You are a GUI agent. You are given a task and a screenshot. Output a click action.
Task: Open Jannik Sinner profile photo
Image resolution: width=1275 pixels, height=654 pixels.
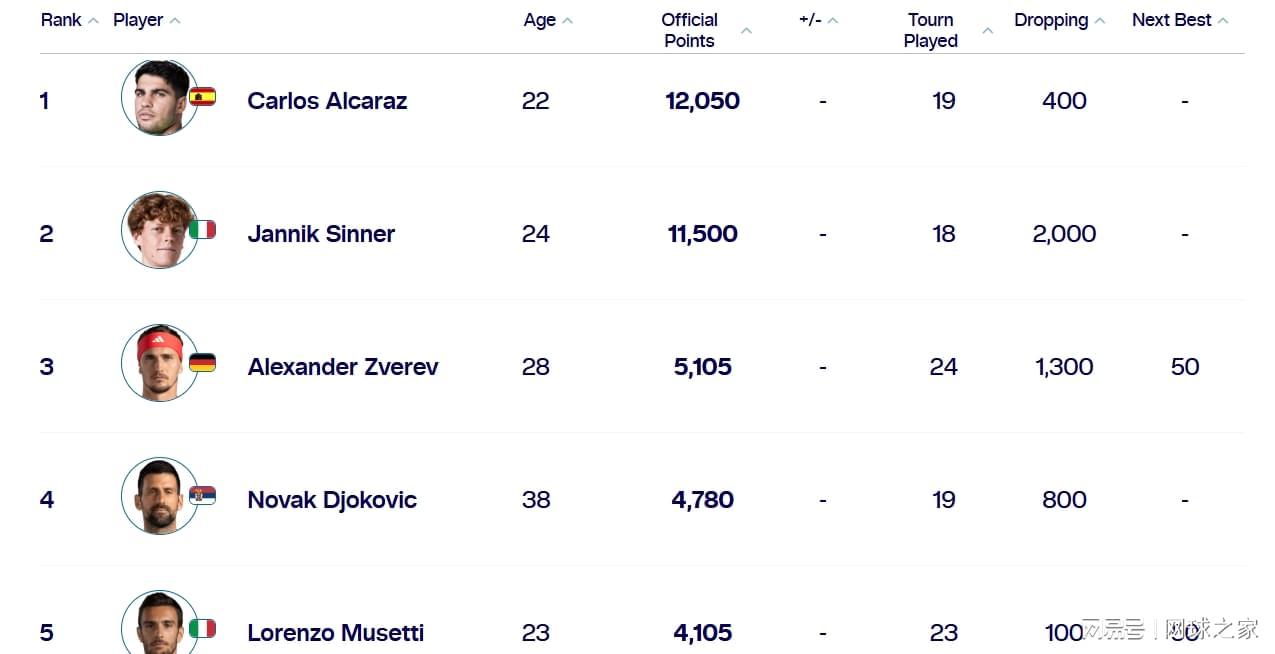point(160,231)
